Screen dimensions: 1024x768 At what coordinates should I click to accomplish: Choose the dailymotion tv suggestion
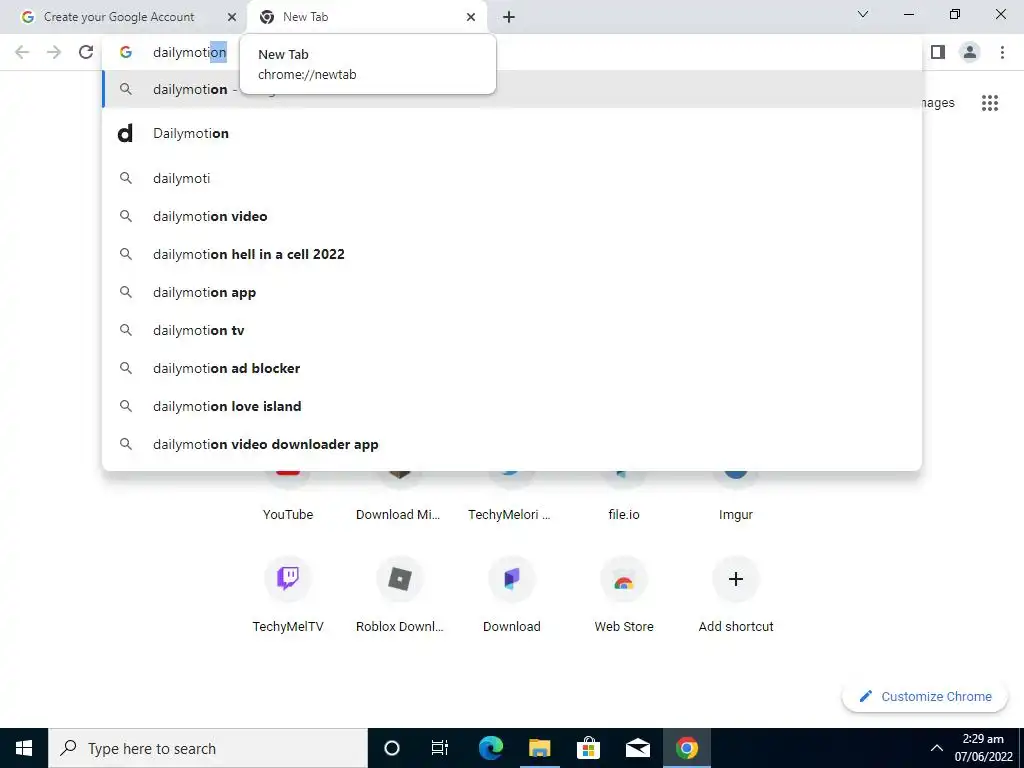(512, 330)
